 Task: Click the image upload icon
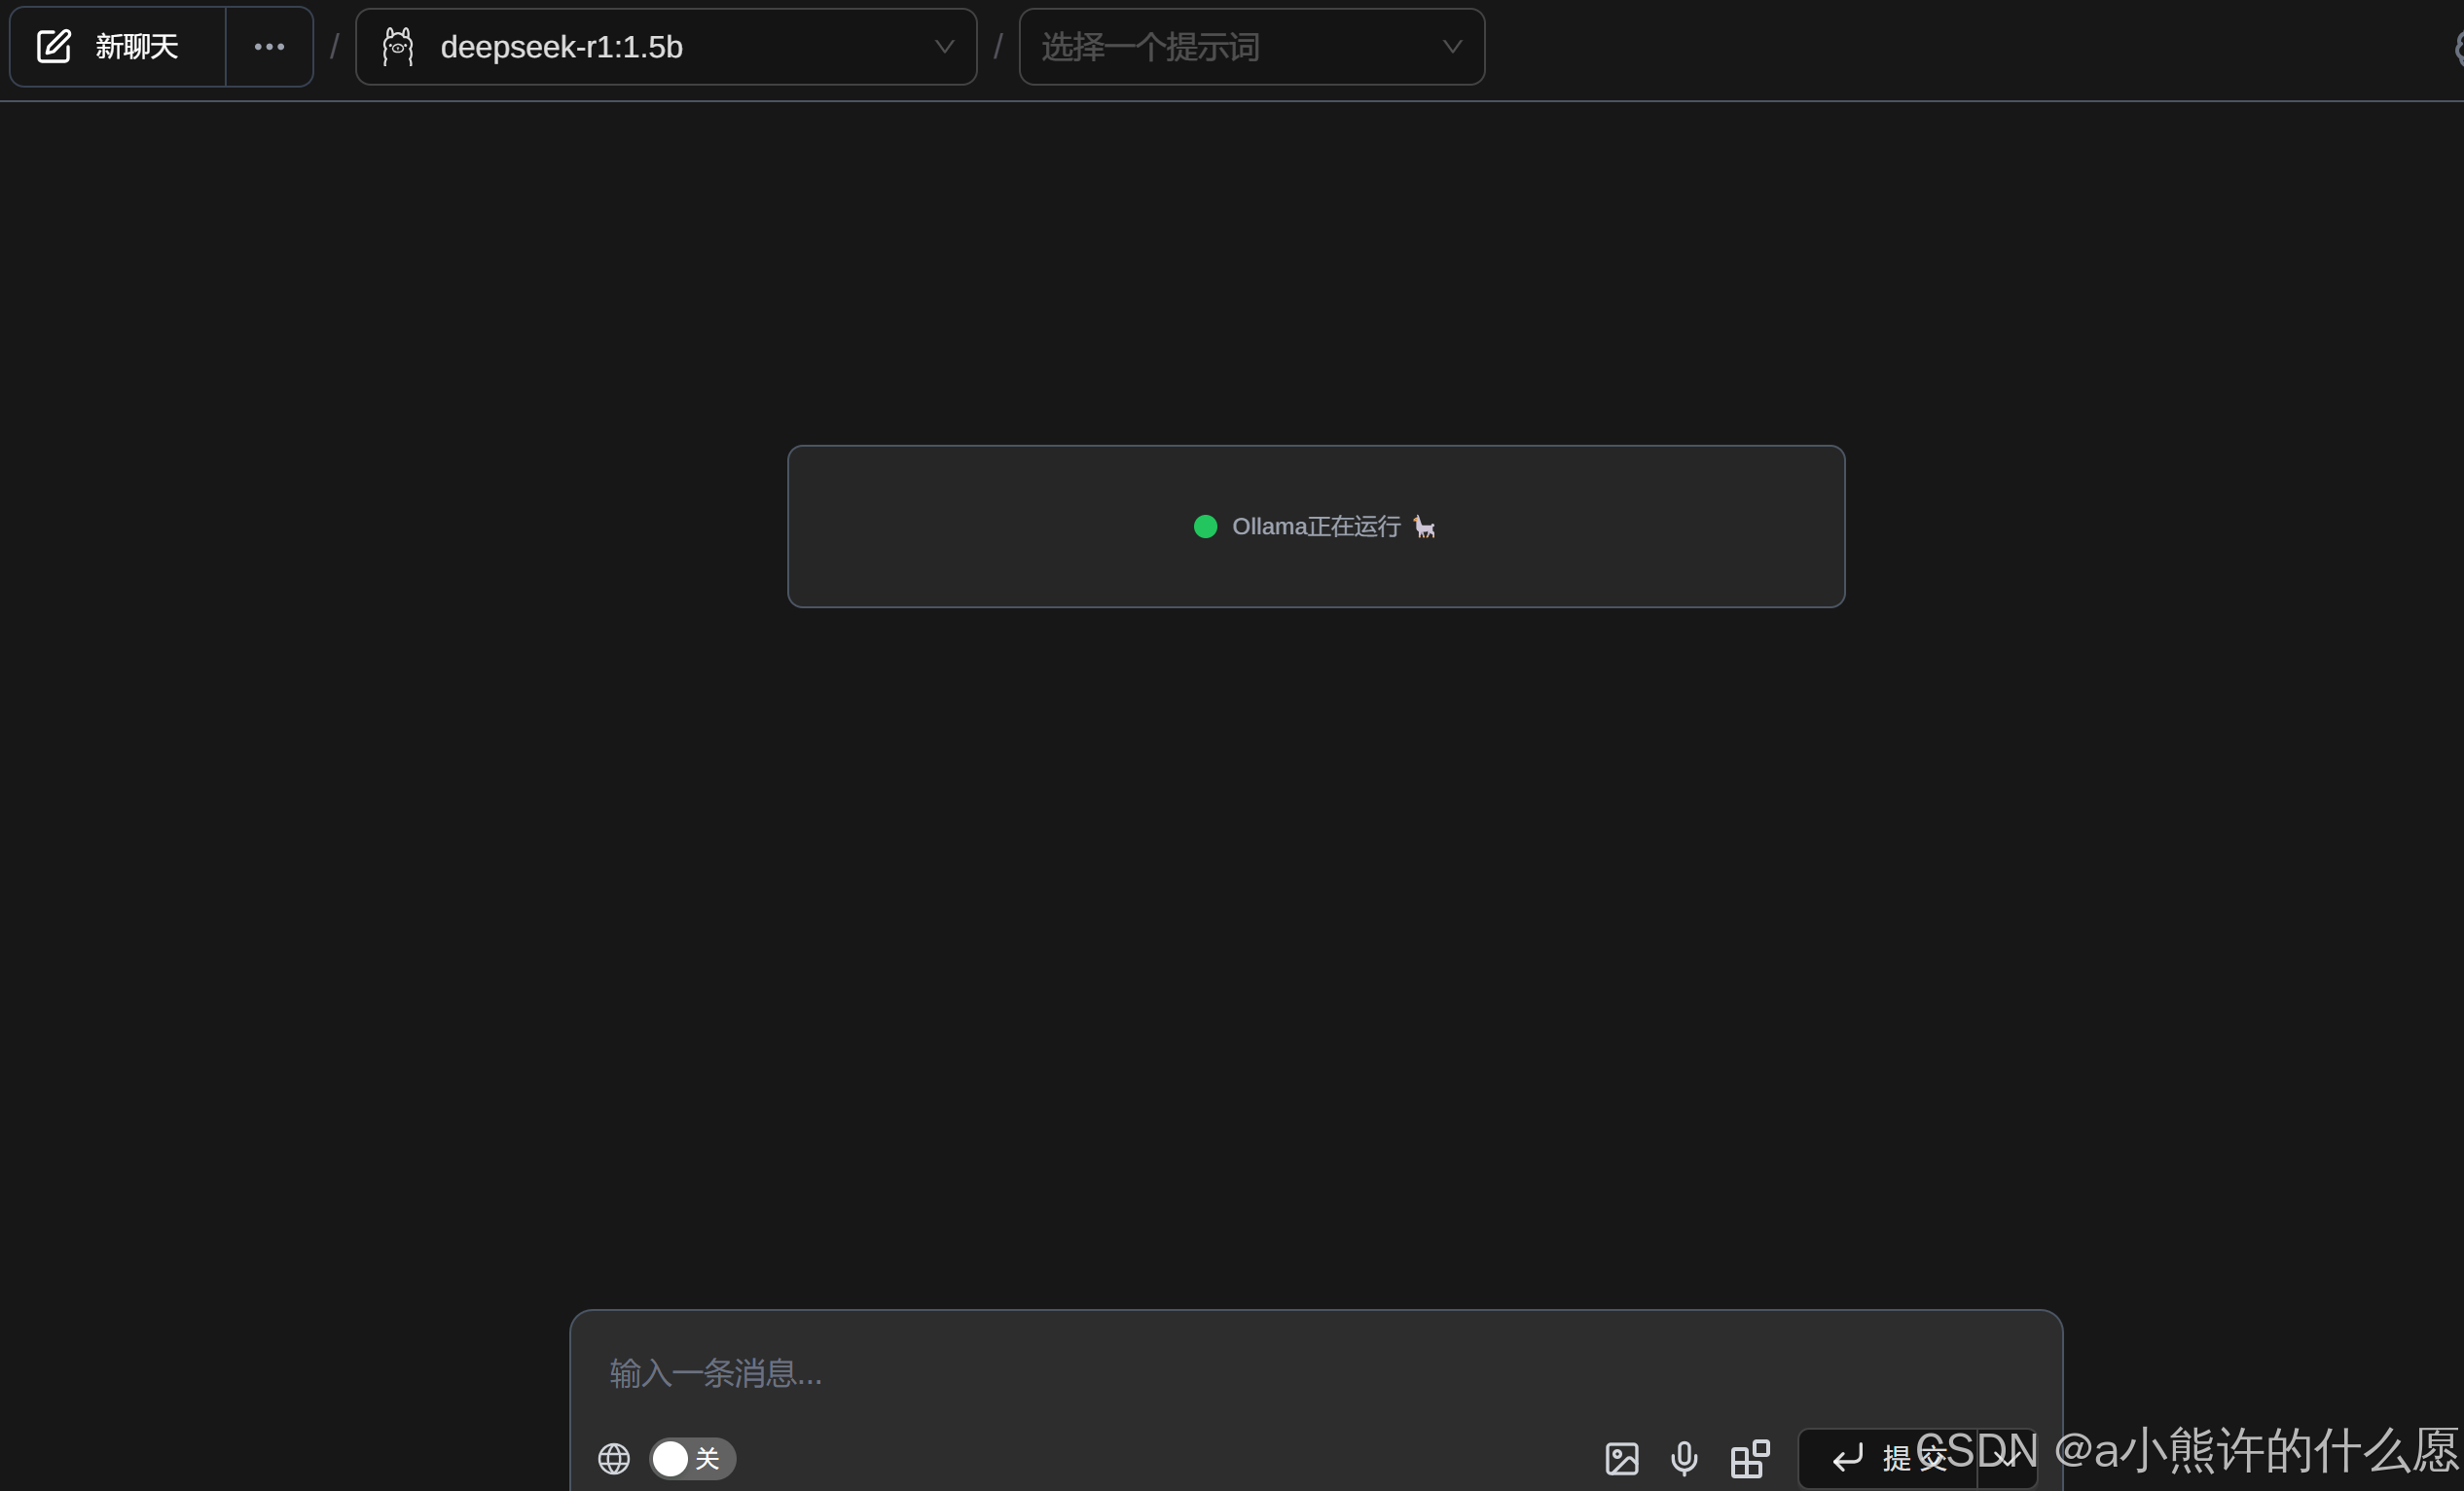[1621, 1458]
